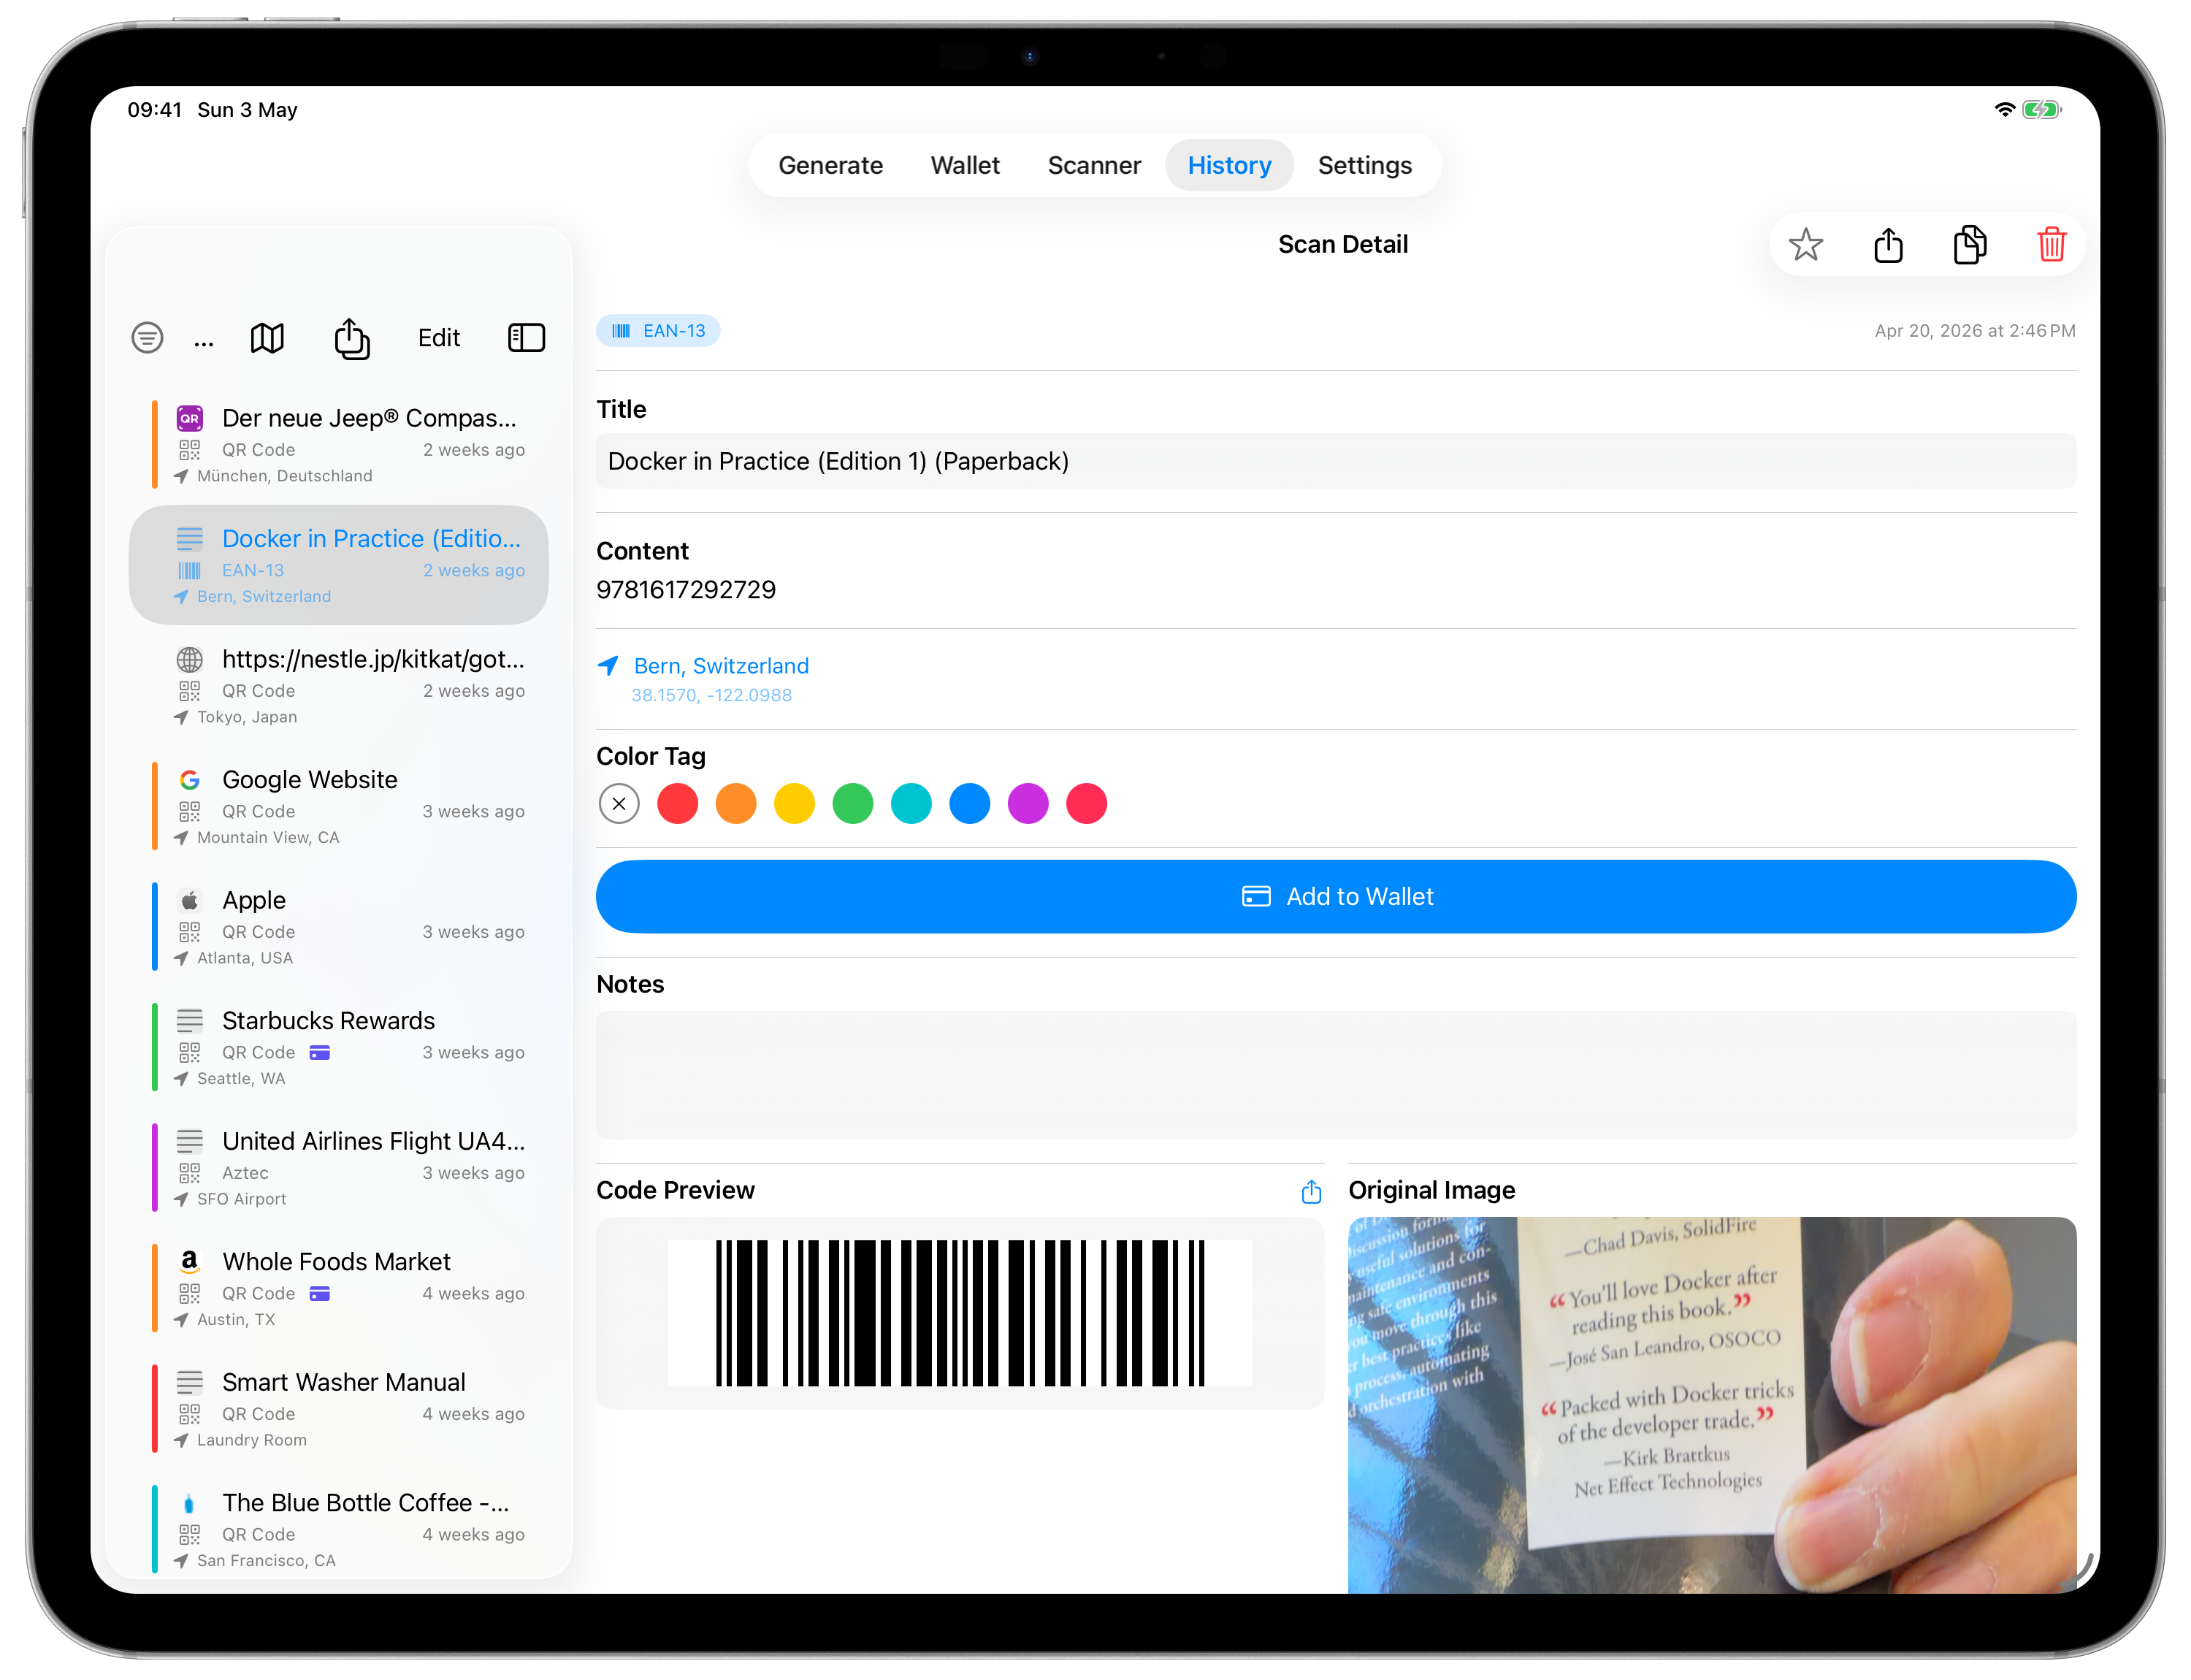Viewport: 2191px width, 1680px height.
Task: Share the code preview image
Action: [1311, 1191]
